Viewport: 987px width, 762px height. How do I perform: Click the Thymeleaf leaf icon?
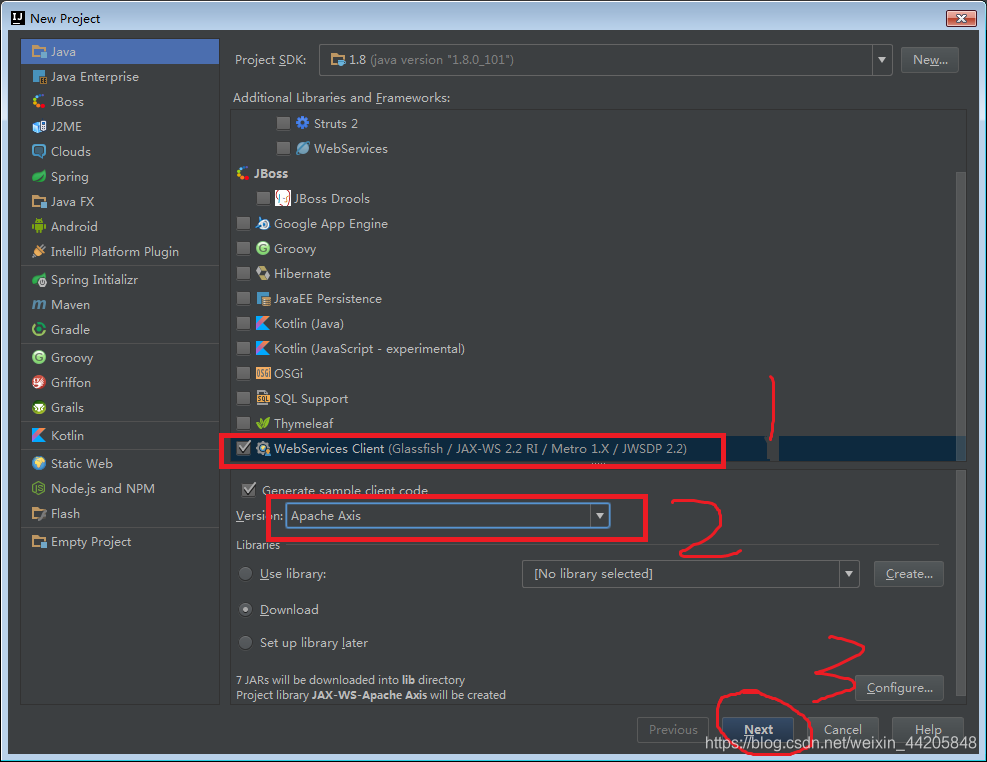point(263,423)
